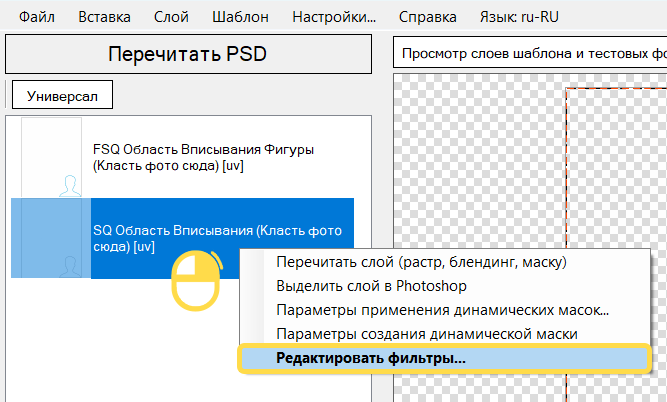Choose Перечитать слой (растр, блендинг, маску)
Screen dimensions: 667x402
click(x=421, y=263)
